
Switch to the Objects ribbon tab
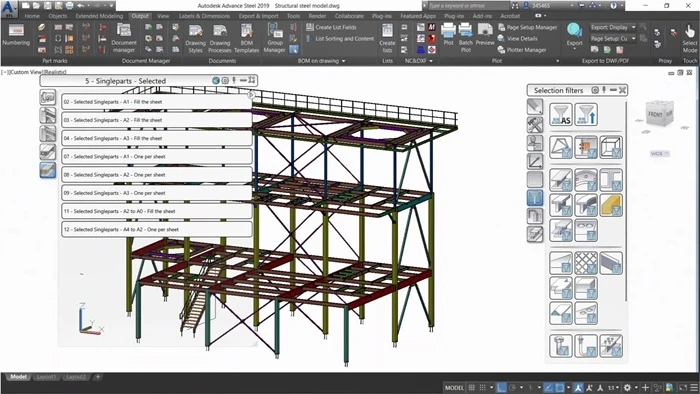58,16
